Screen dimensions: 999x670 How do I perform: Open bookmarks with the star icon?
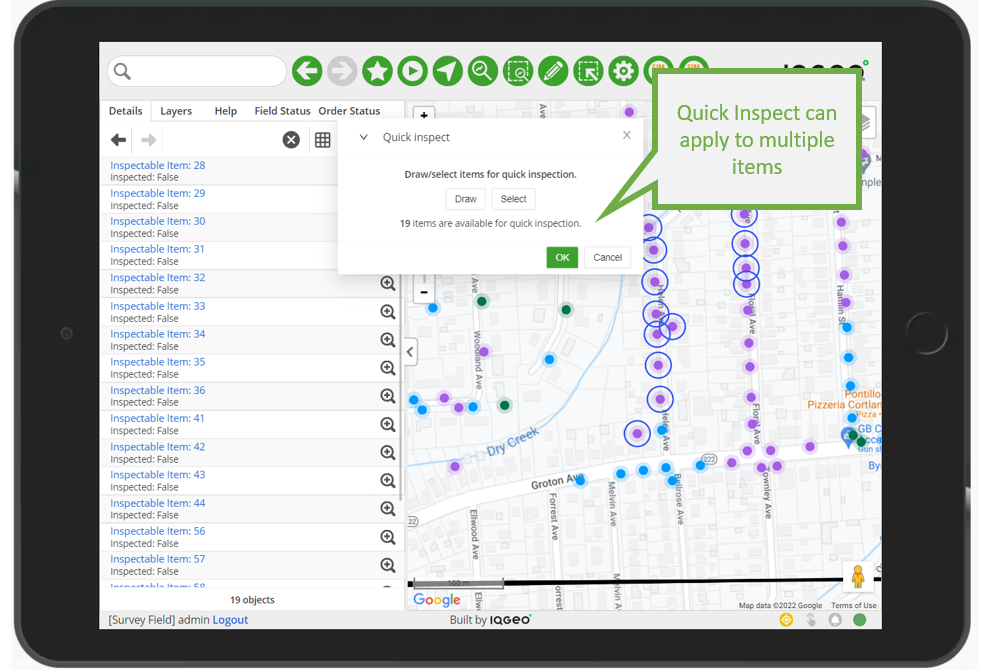[x=377, y=71]
